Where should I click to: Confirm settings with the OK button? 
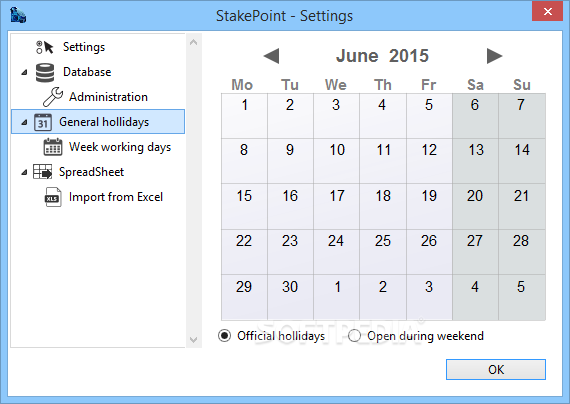pyautogui.click(x=496, y=369)
